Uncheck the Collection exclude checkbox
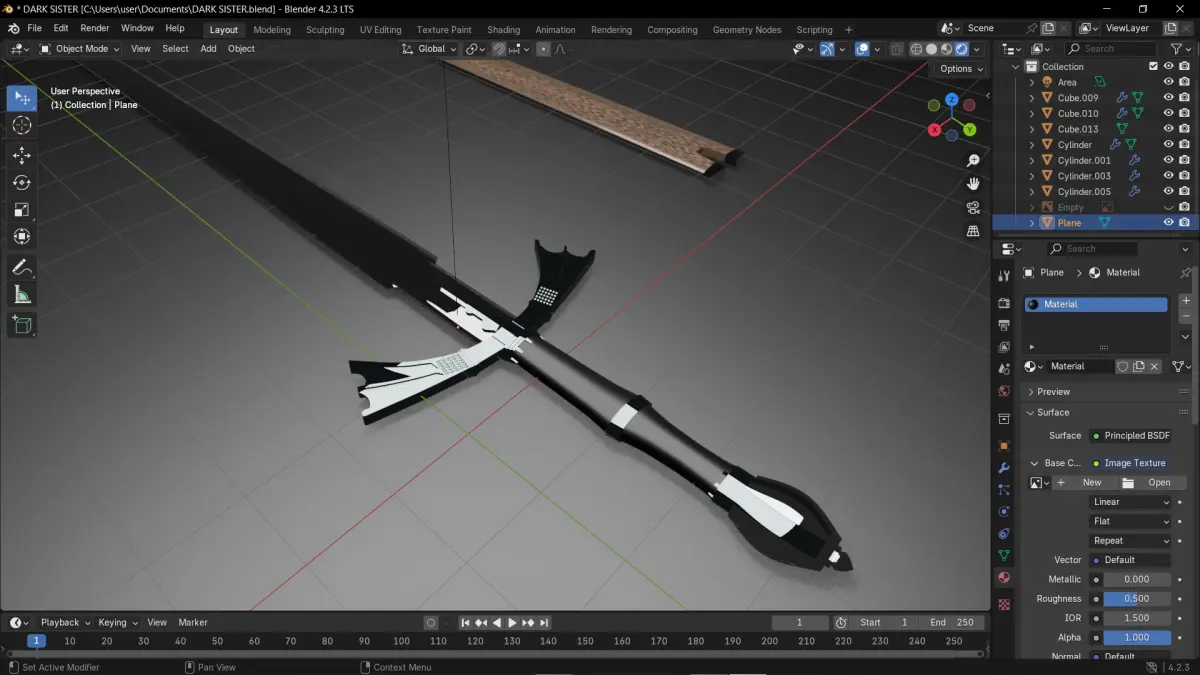1200x675 pixels. point(1153,67)
